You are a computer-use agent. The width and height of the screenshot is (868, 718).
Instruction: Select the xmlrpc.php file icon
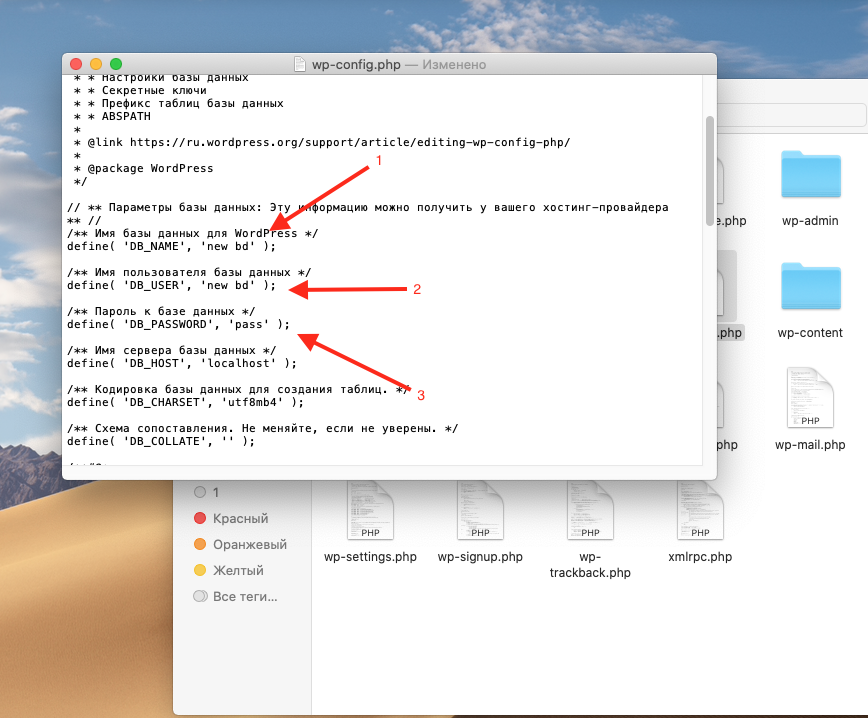click(x=700, y=510)
